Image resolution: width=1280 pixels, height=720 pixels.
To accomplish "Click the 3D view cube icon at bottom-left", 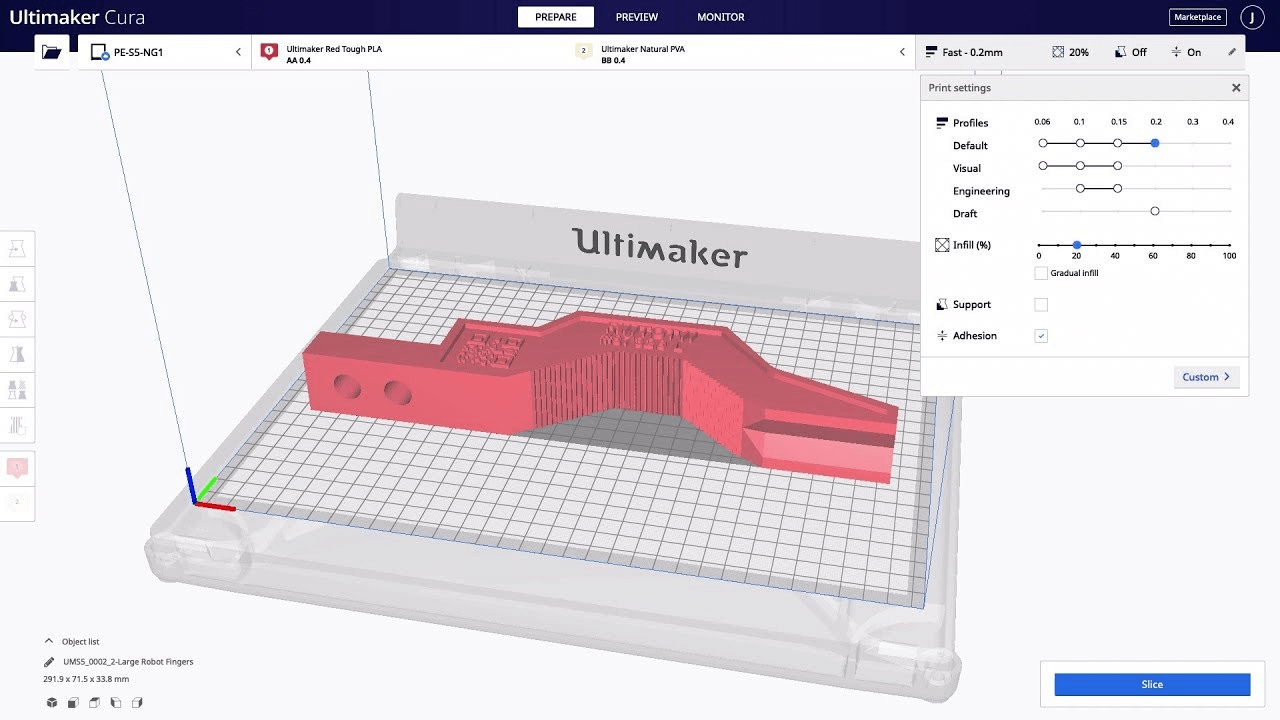I will pos(52,703).
